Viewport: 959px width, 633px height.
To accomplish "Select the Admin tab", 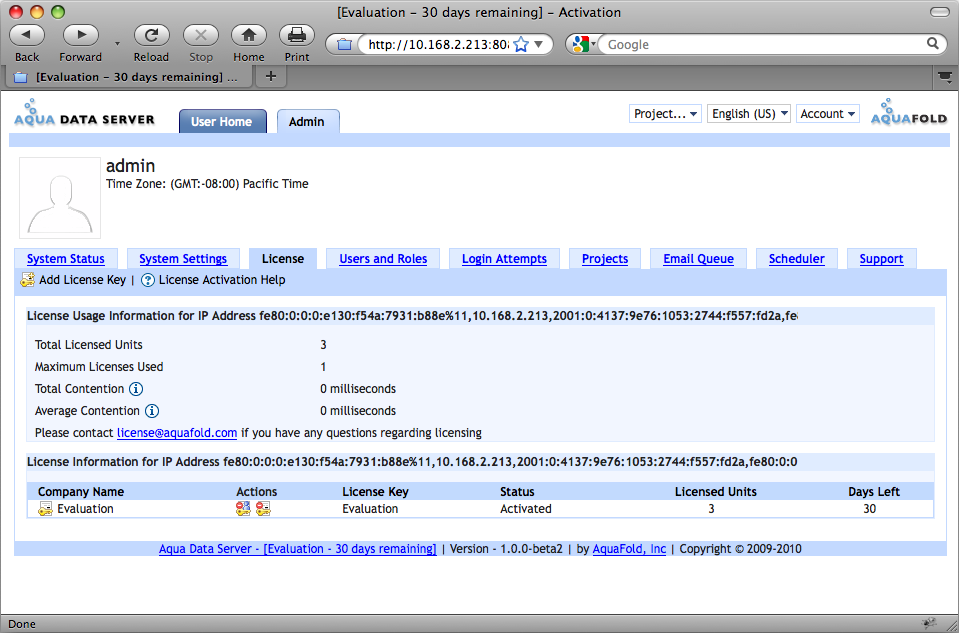I will tap(308, 121).
